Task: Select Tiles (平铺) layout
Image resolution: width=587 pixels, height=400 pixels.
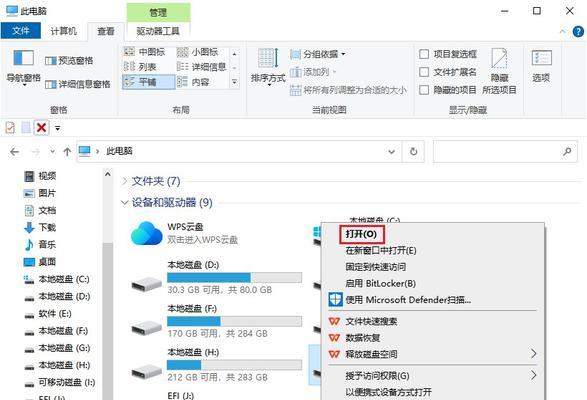Action: (x=148, y=82)
